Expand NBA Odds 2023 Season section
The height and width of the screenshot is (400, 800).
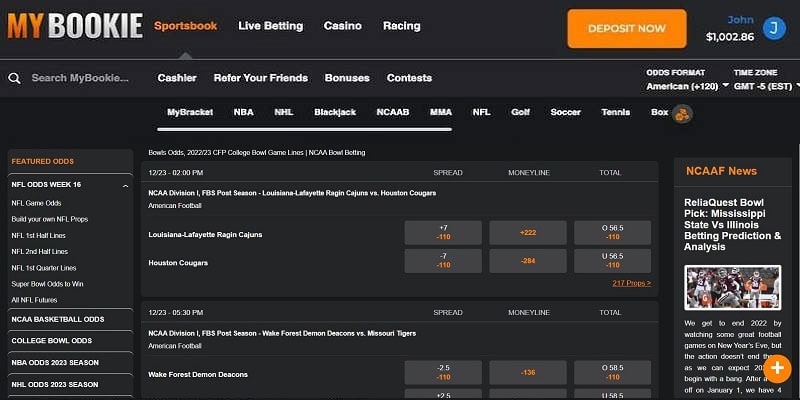pos(70,363)
